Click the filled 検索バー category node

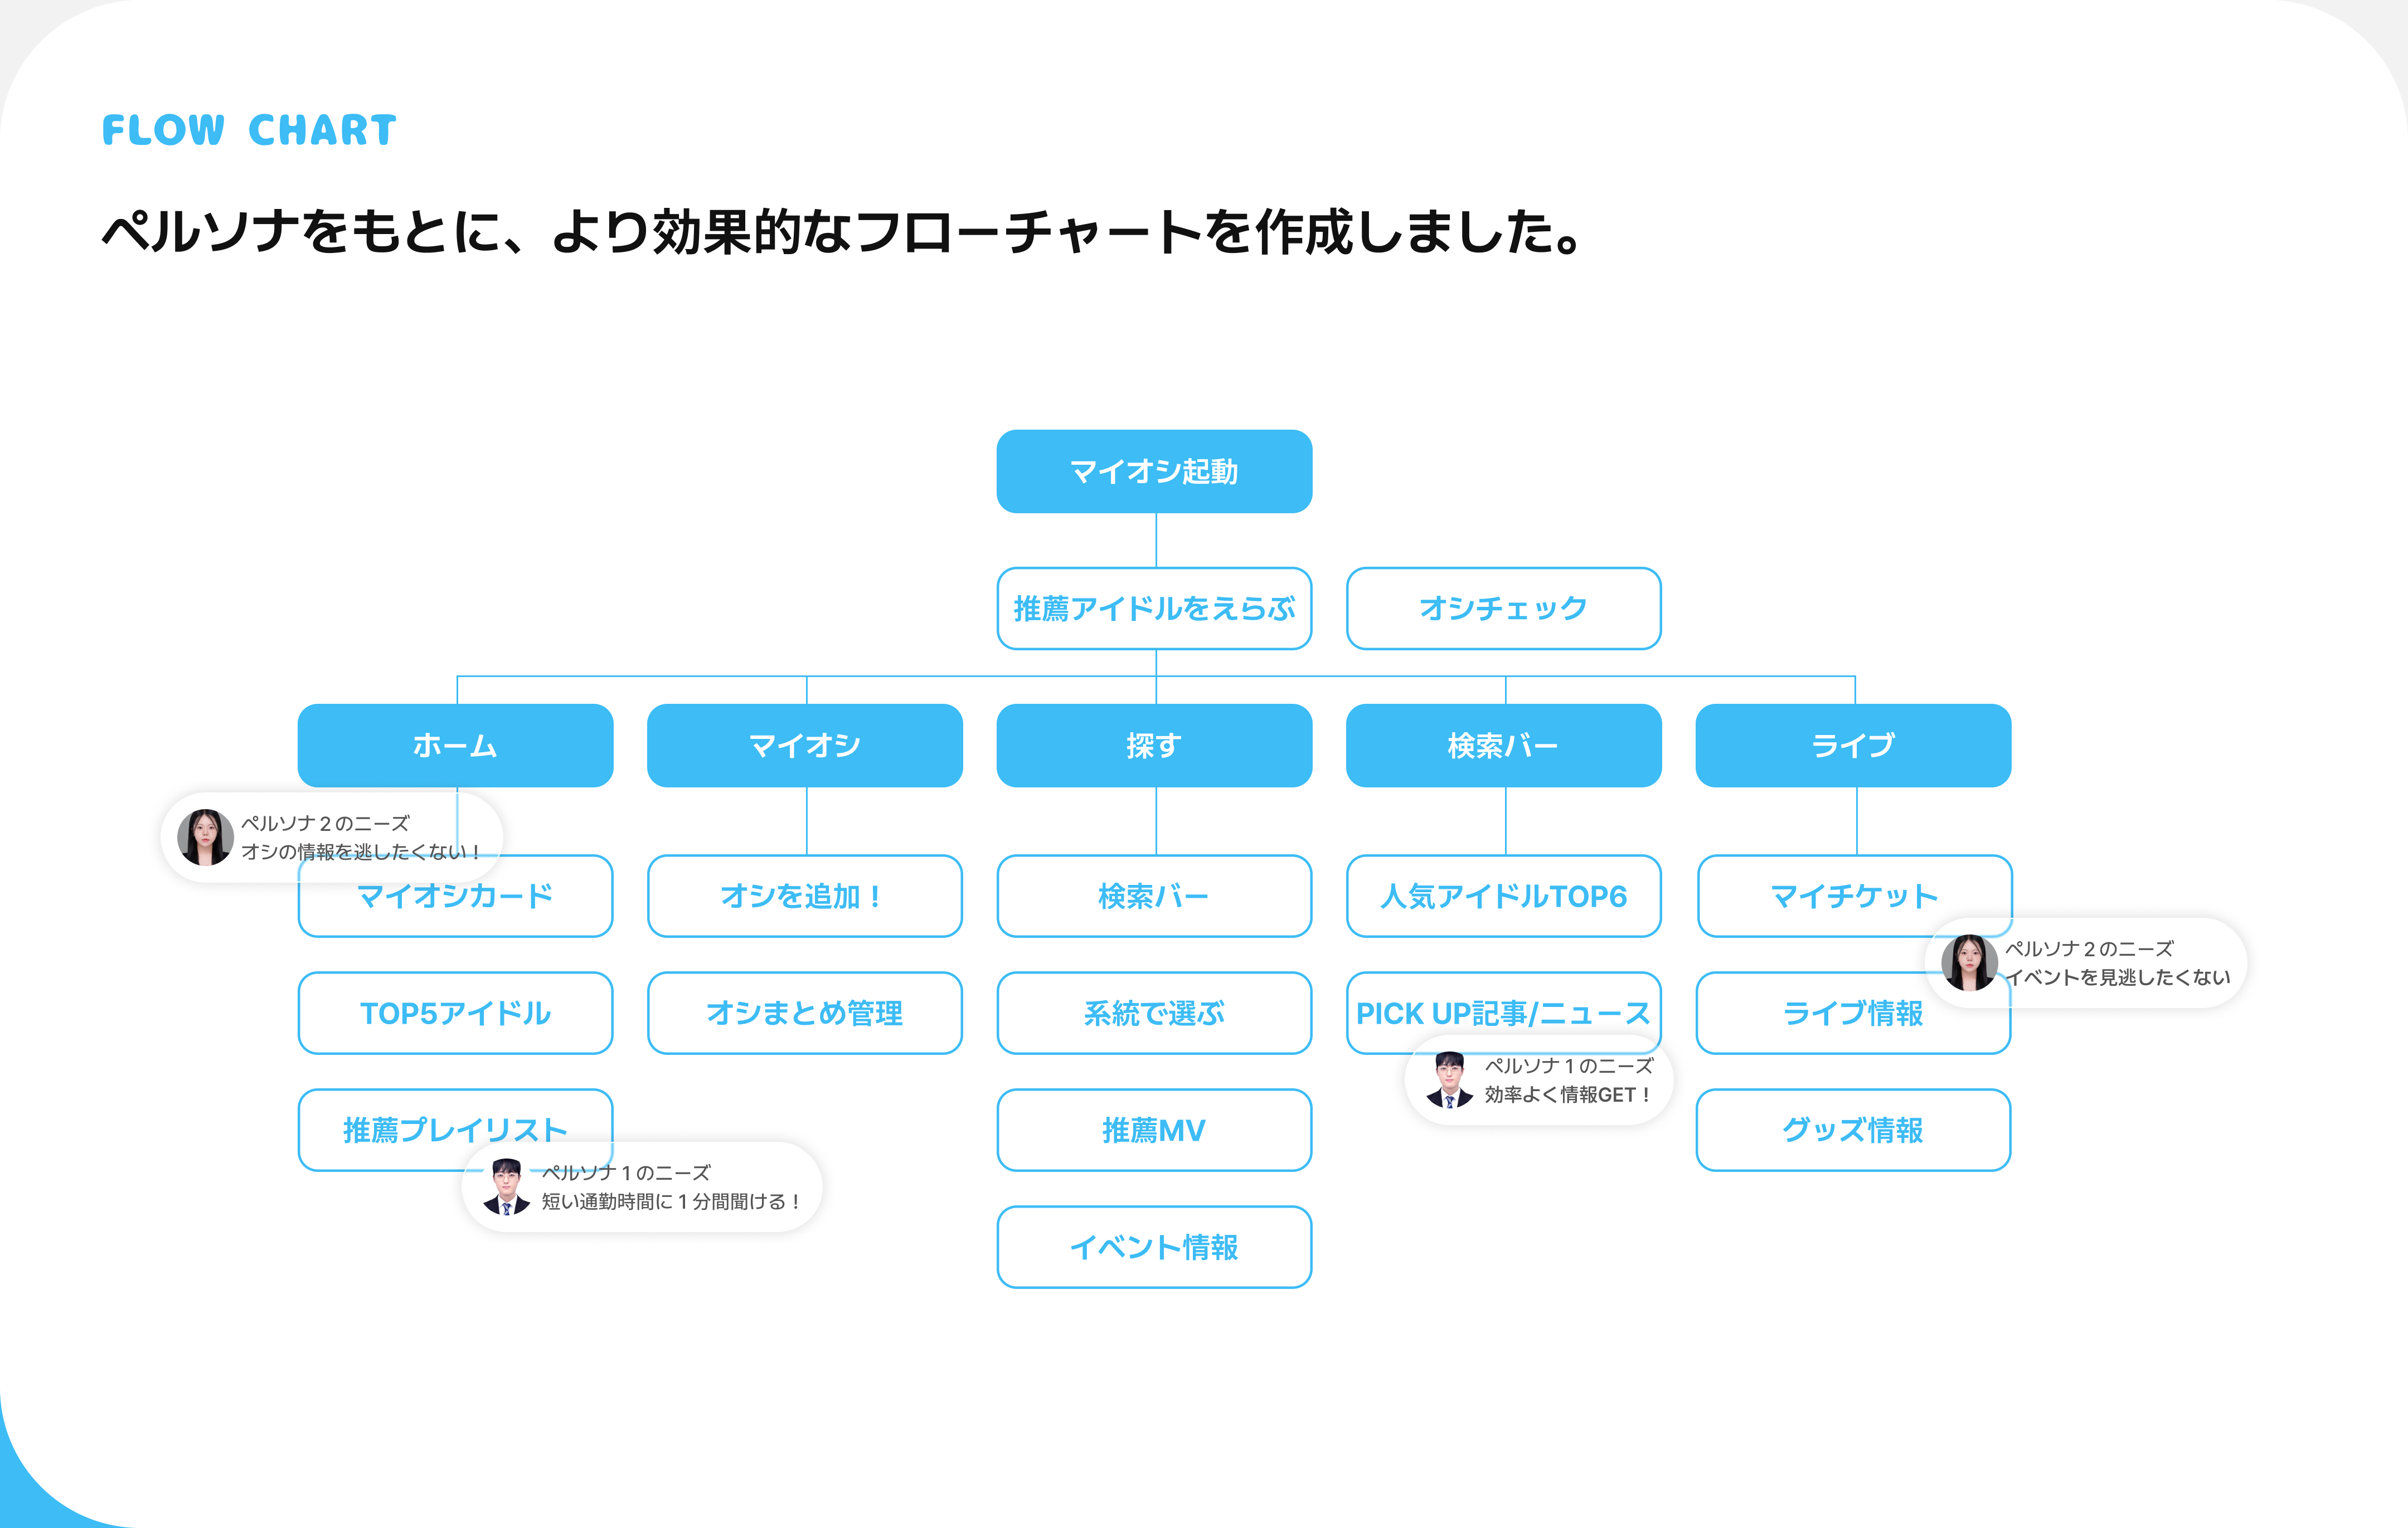click(1503, 745)
